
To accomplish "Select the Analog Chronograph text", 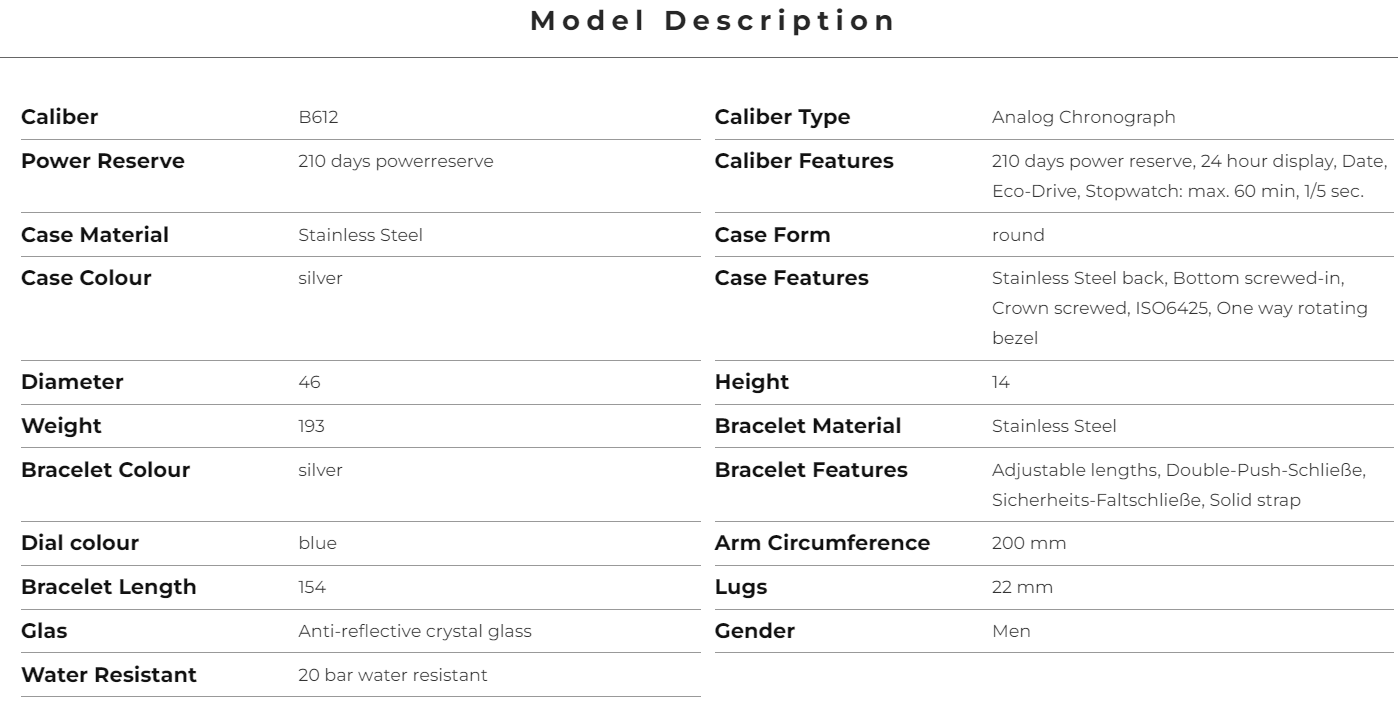I will click(x=1084, y=117).
